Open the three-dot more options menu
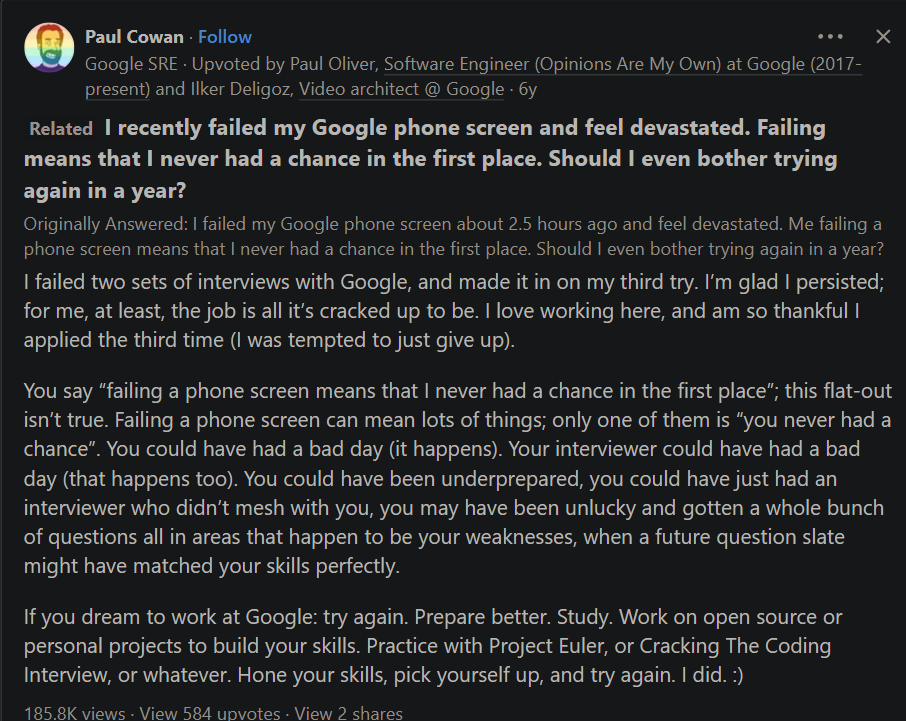 (830, 36)
